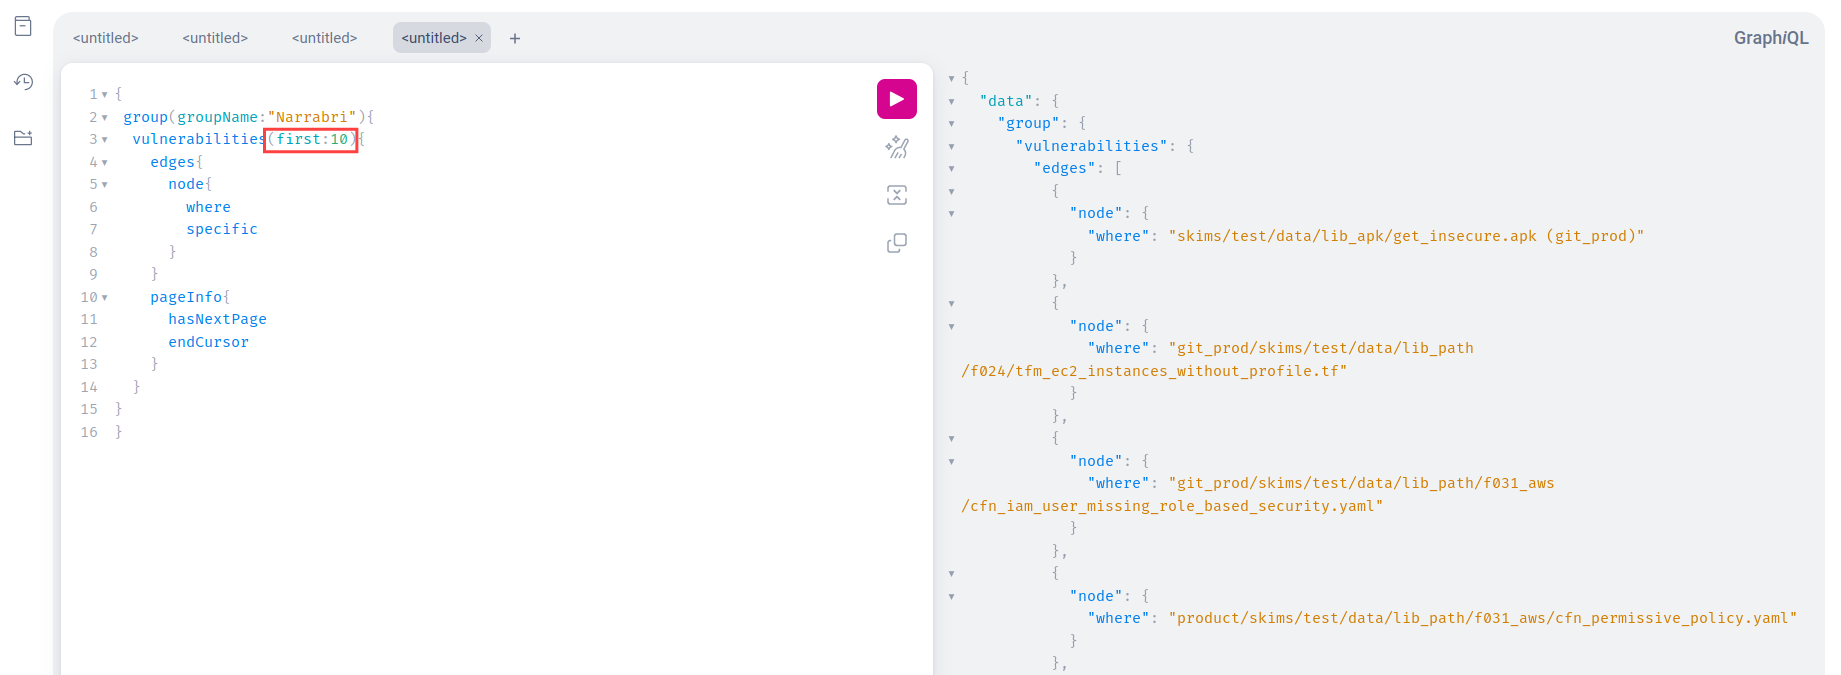
Task: Collapse the "data" object in the response
Action: click(x=951, y=101)
